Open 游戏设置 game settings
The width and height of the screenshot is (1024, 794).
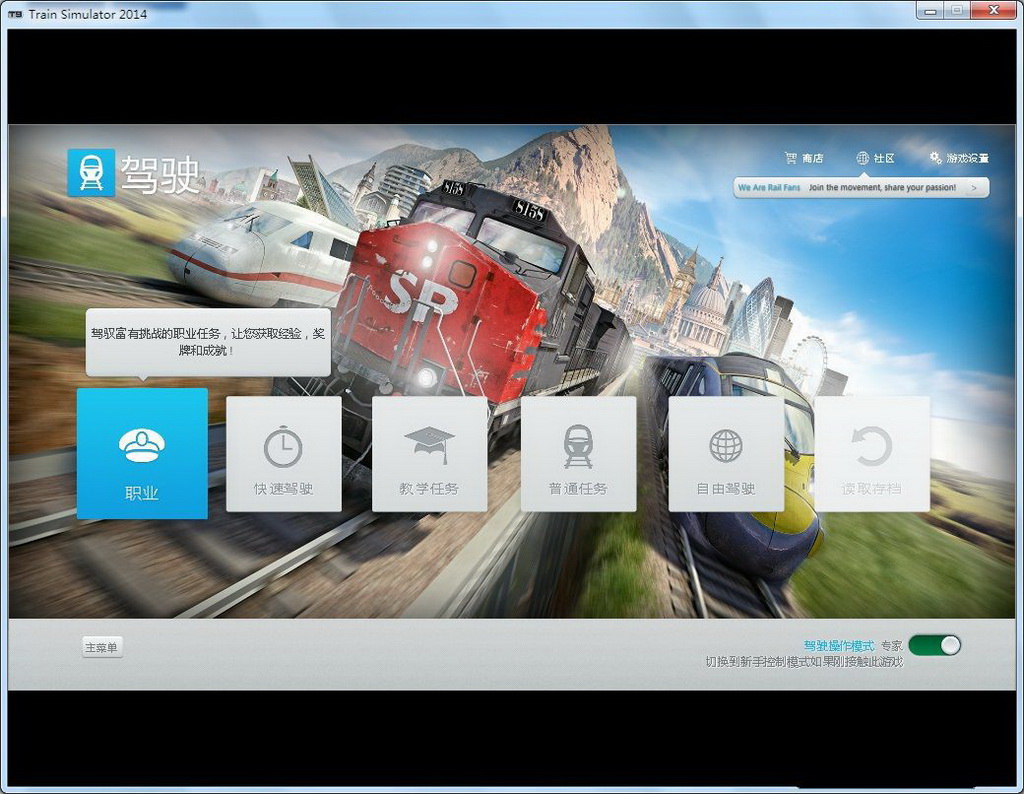pyautogui.click(x=959, y=158)
